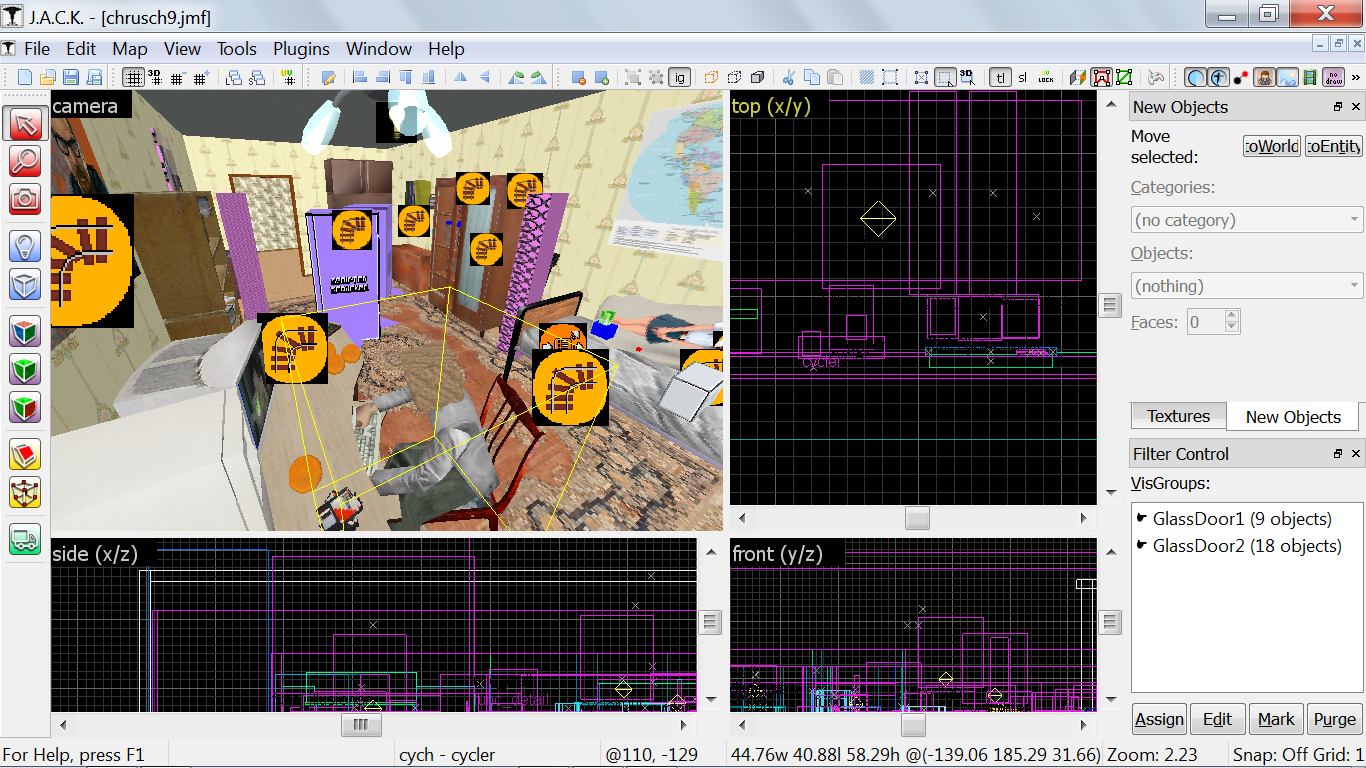Select the Magnify zoom tool

pyautogui.click(x=25, y=161)
